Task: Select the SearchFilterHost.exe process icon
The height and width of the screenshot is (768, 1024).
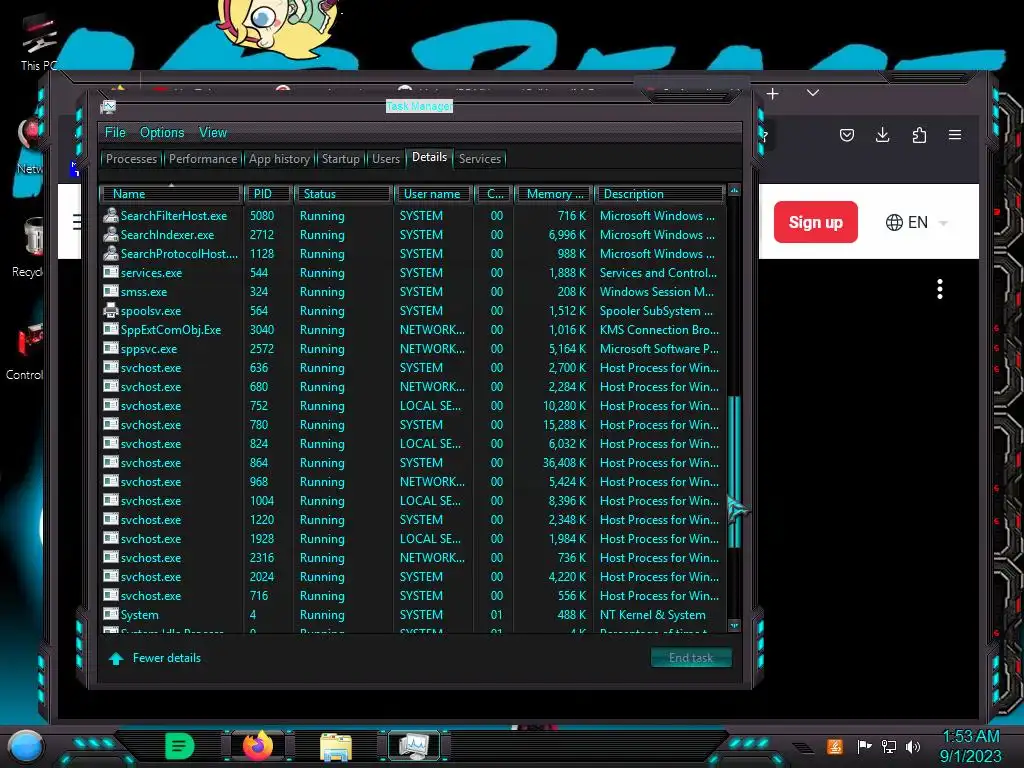Action: click(110, 215)
